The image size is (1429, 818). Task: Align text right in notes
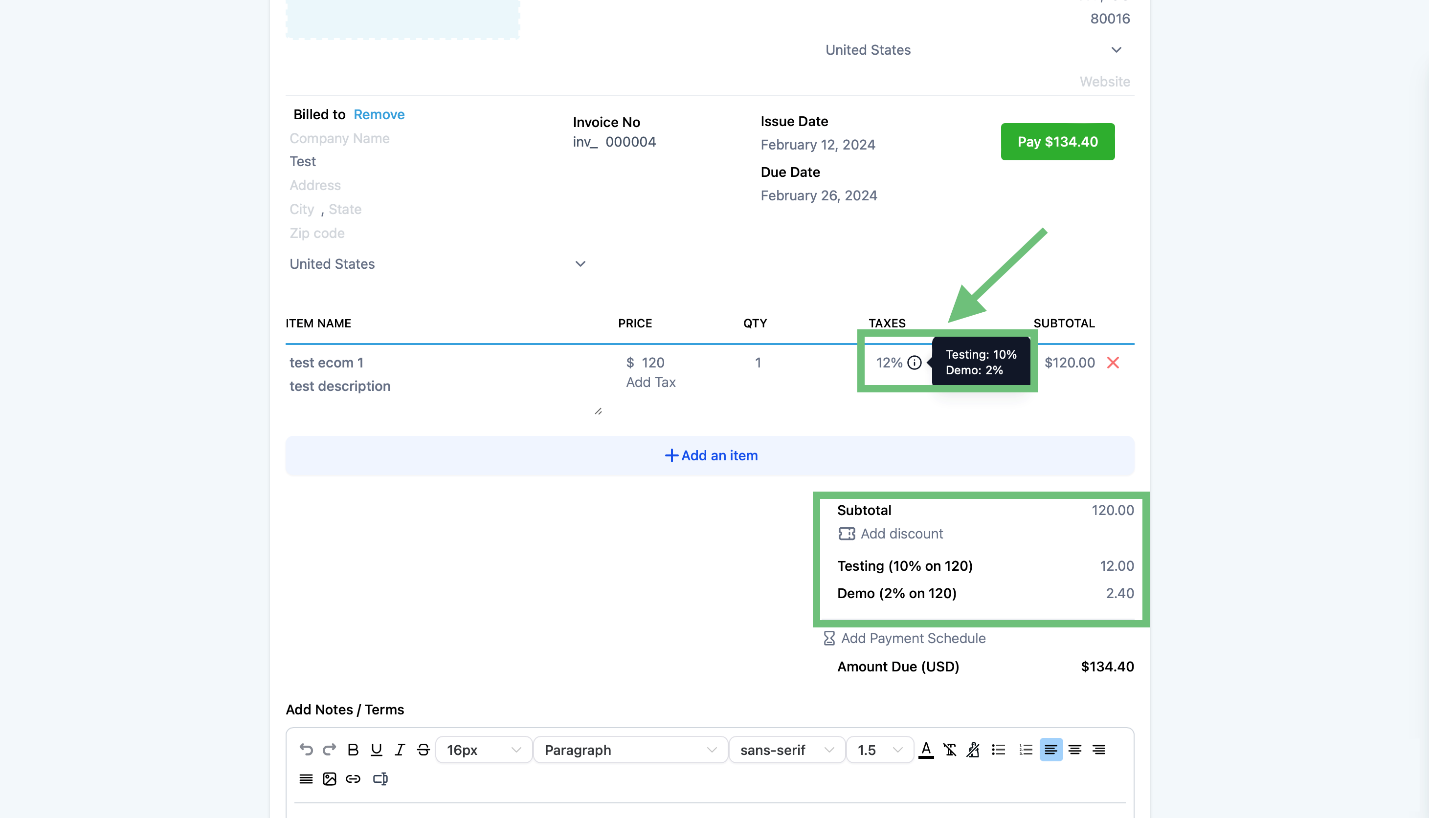tap(1099, 750)
